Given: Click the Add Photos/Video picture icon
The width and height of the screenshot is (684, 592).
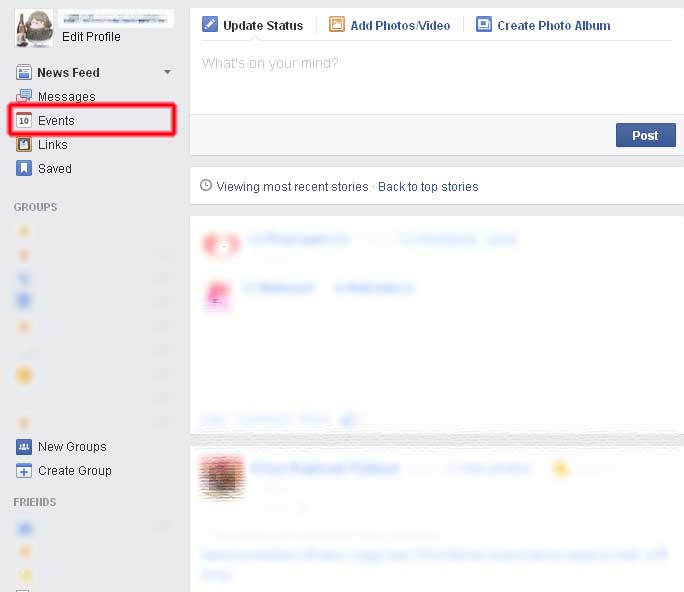Looking at the screenshot, I should (337, 24).
